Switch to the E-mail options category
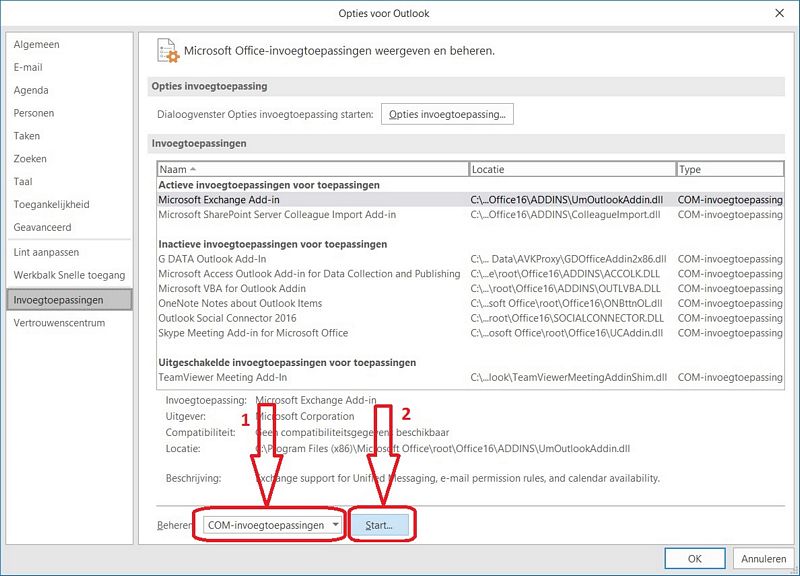Screen dimensions: 800x576 pos(28,67)
